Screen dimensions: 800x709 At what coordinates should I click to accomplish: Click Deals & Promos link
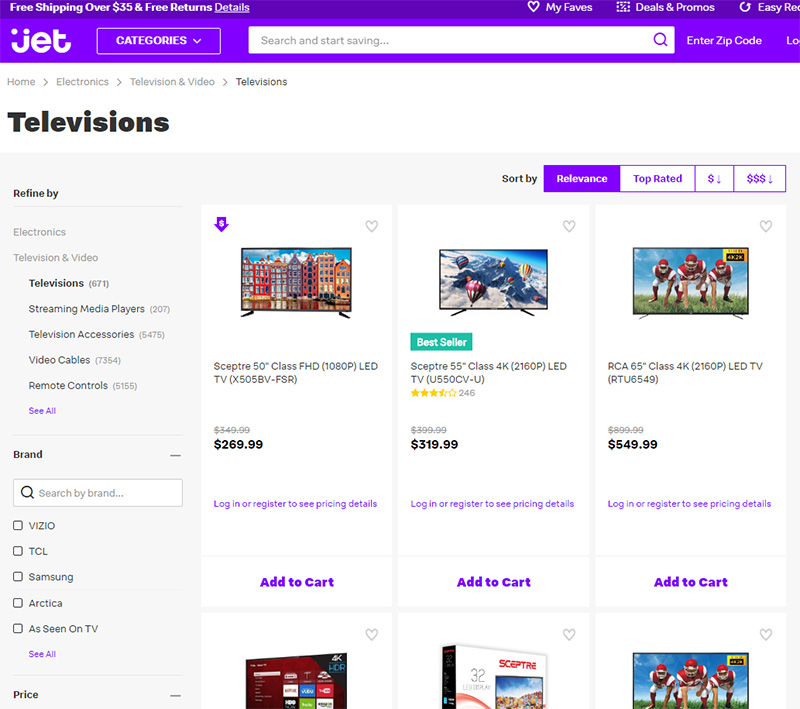(x=675, y=7)
